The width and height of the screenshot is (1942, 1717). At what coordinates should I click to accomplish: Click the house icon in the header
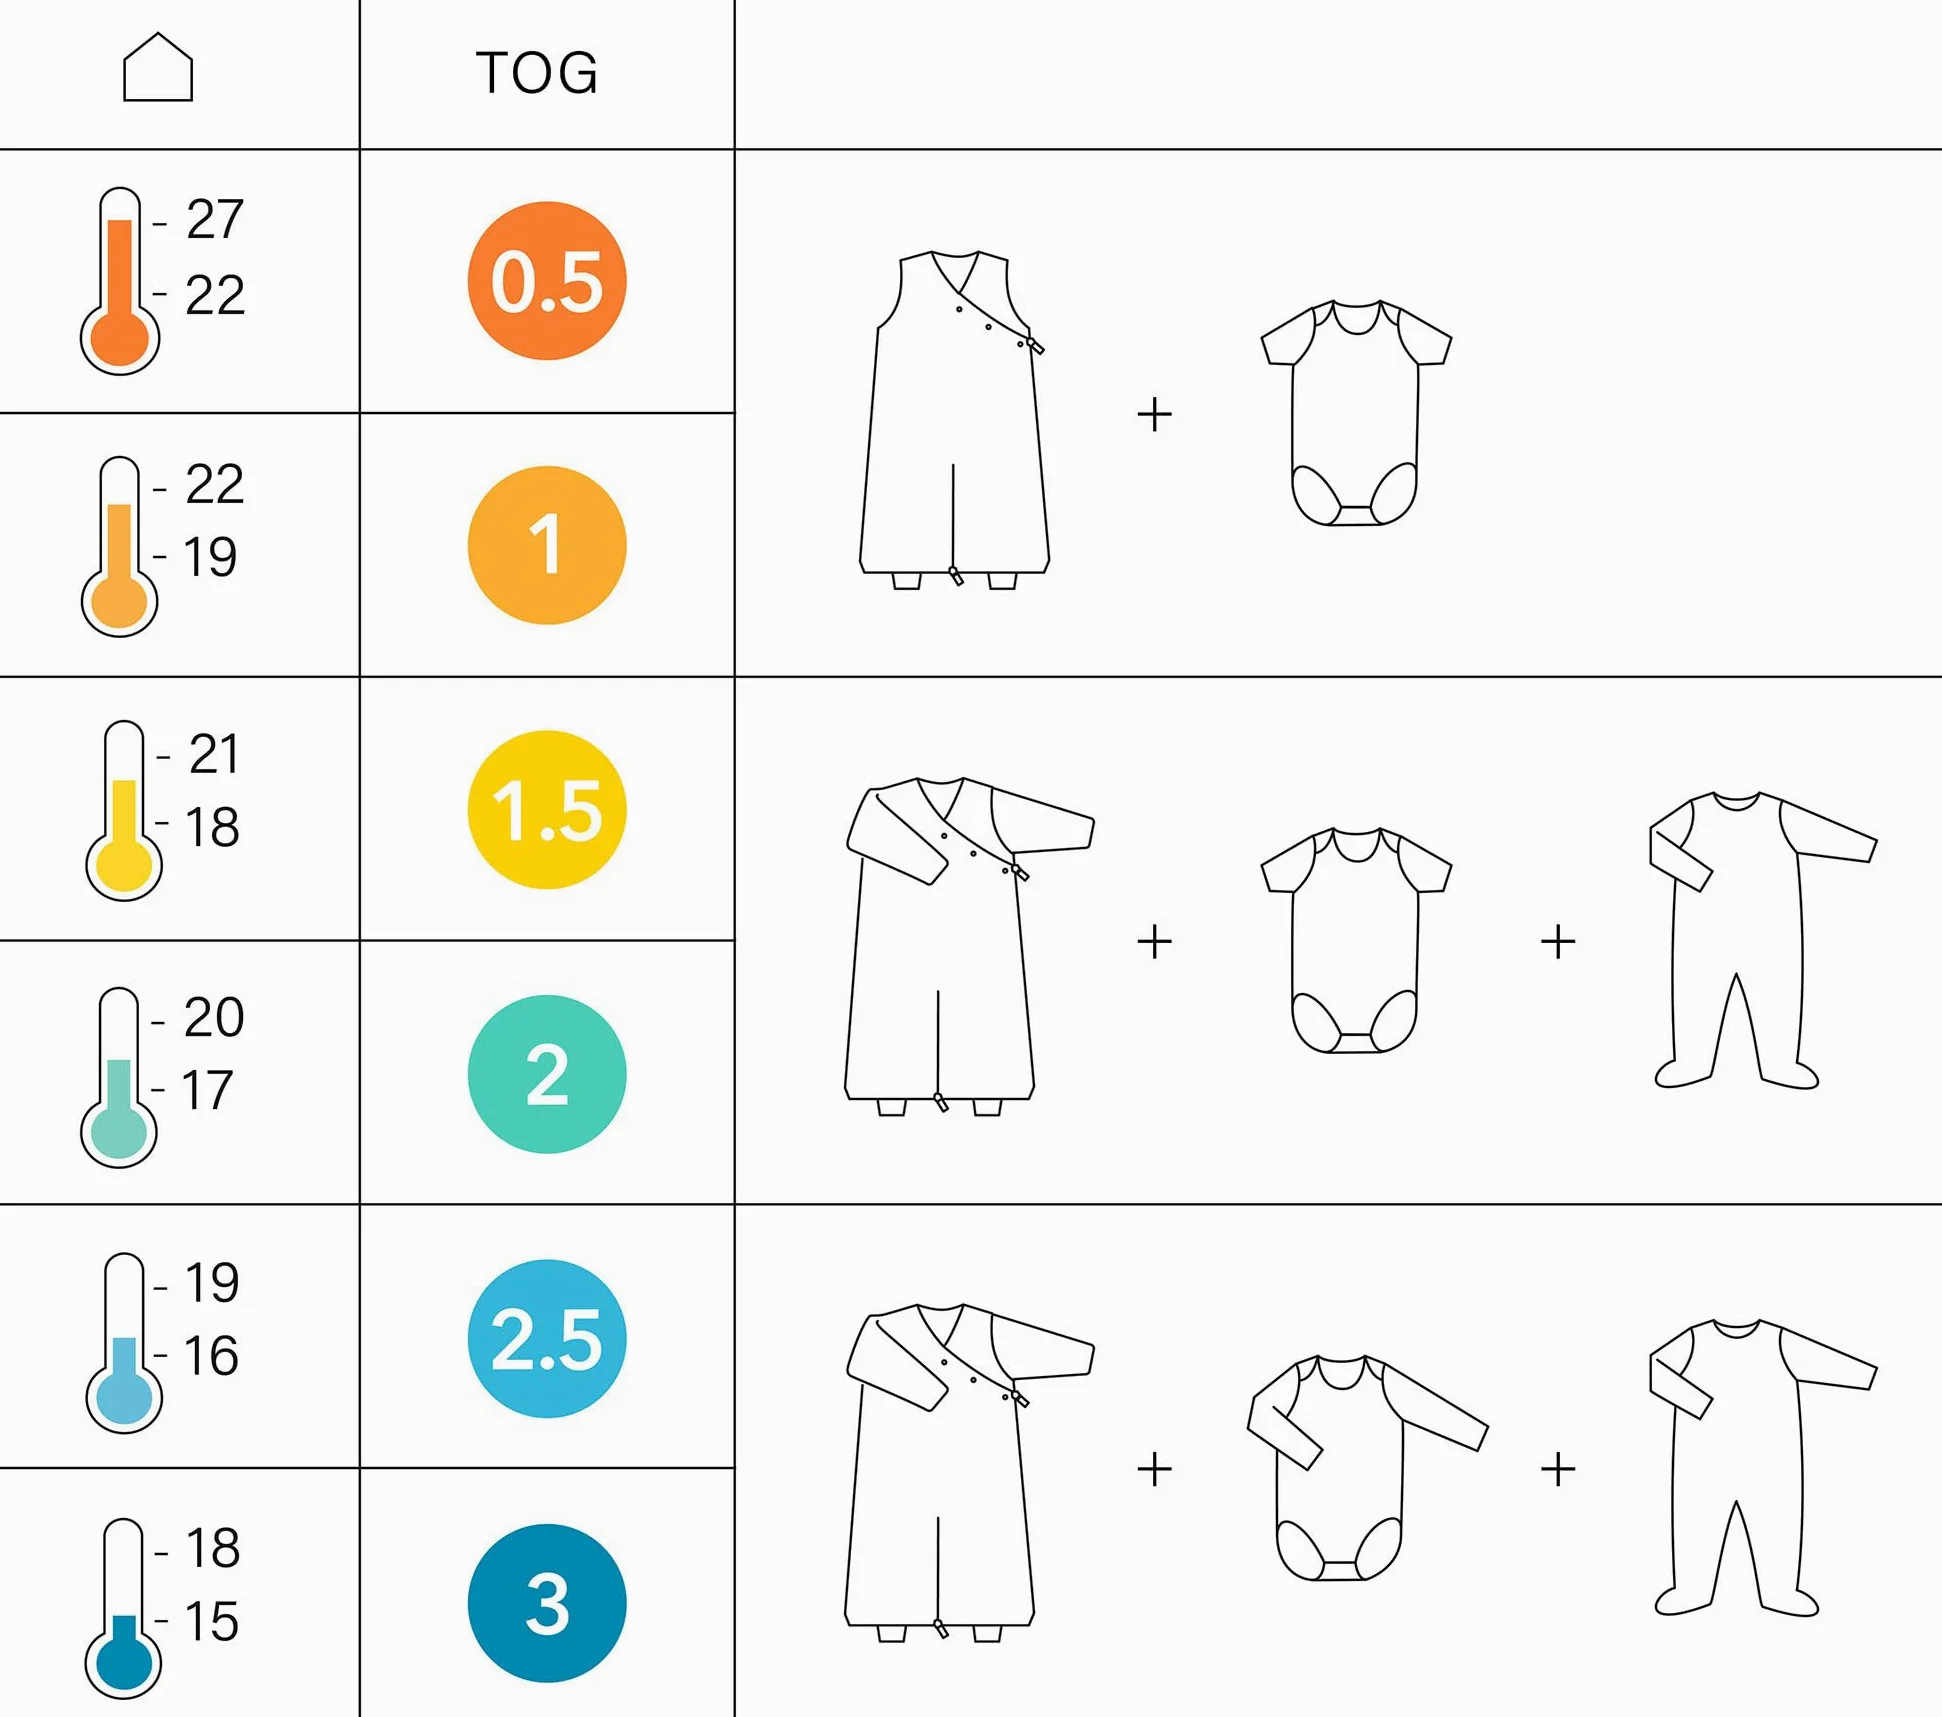pos(158,67)
